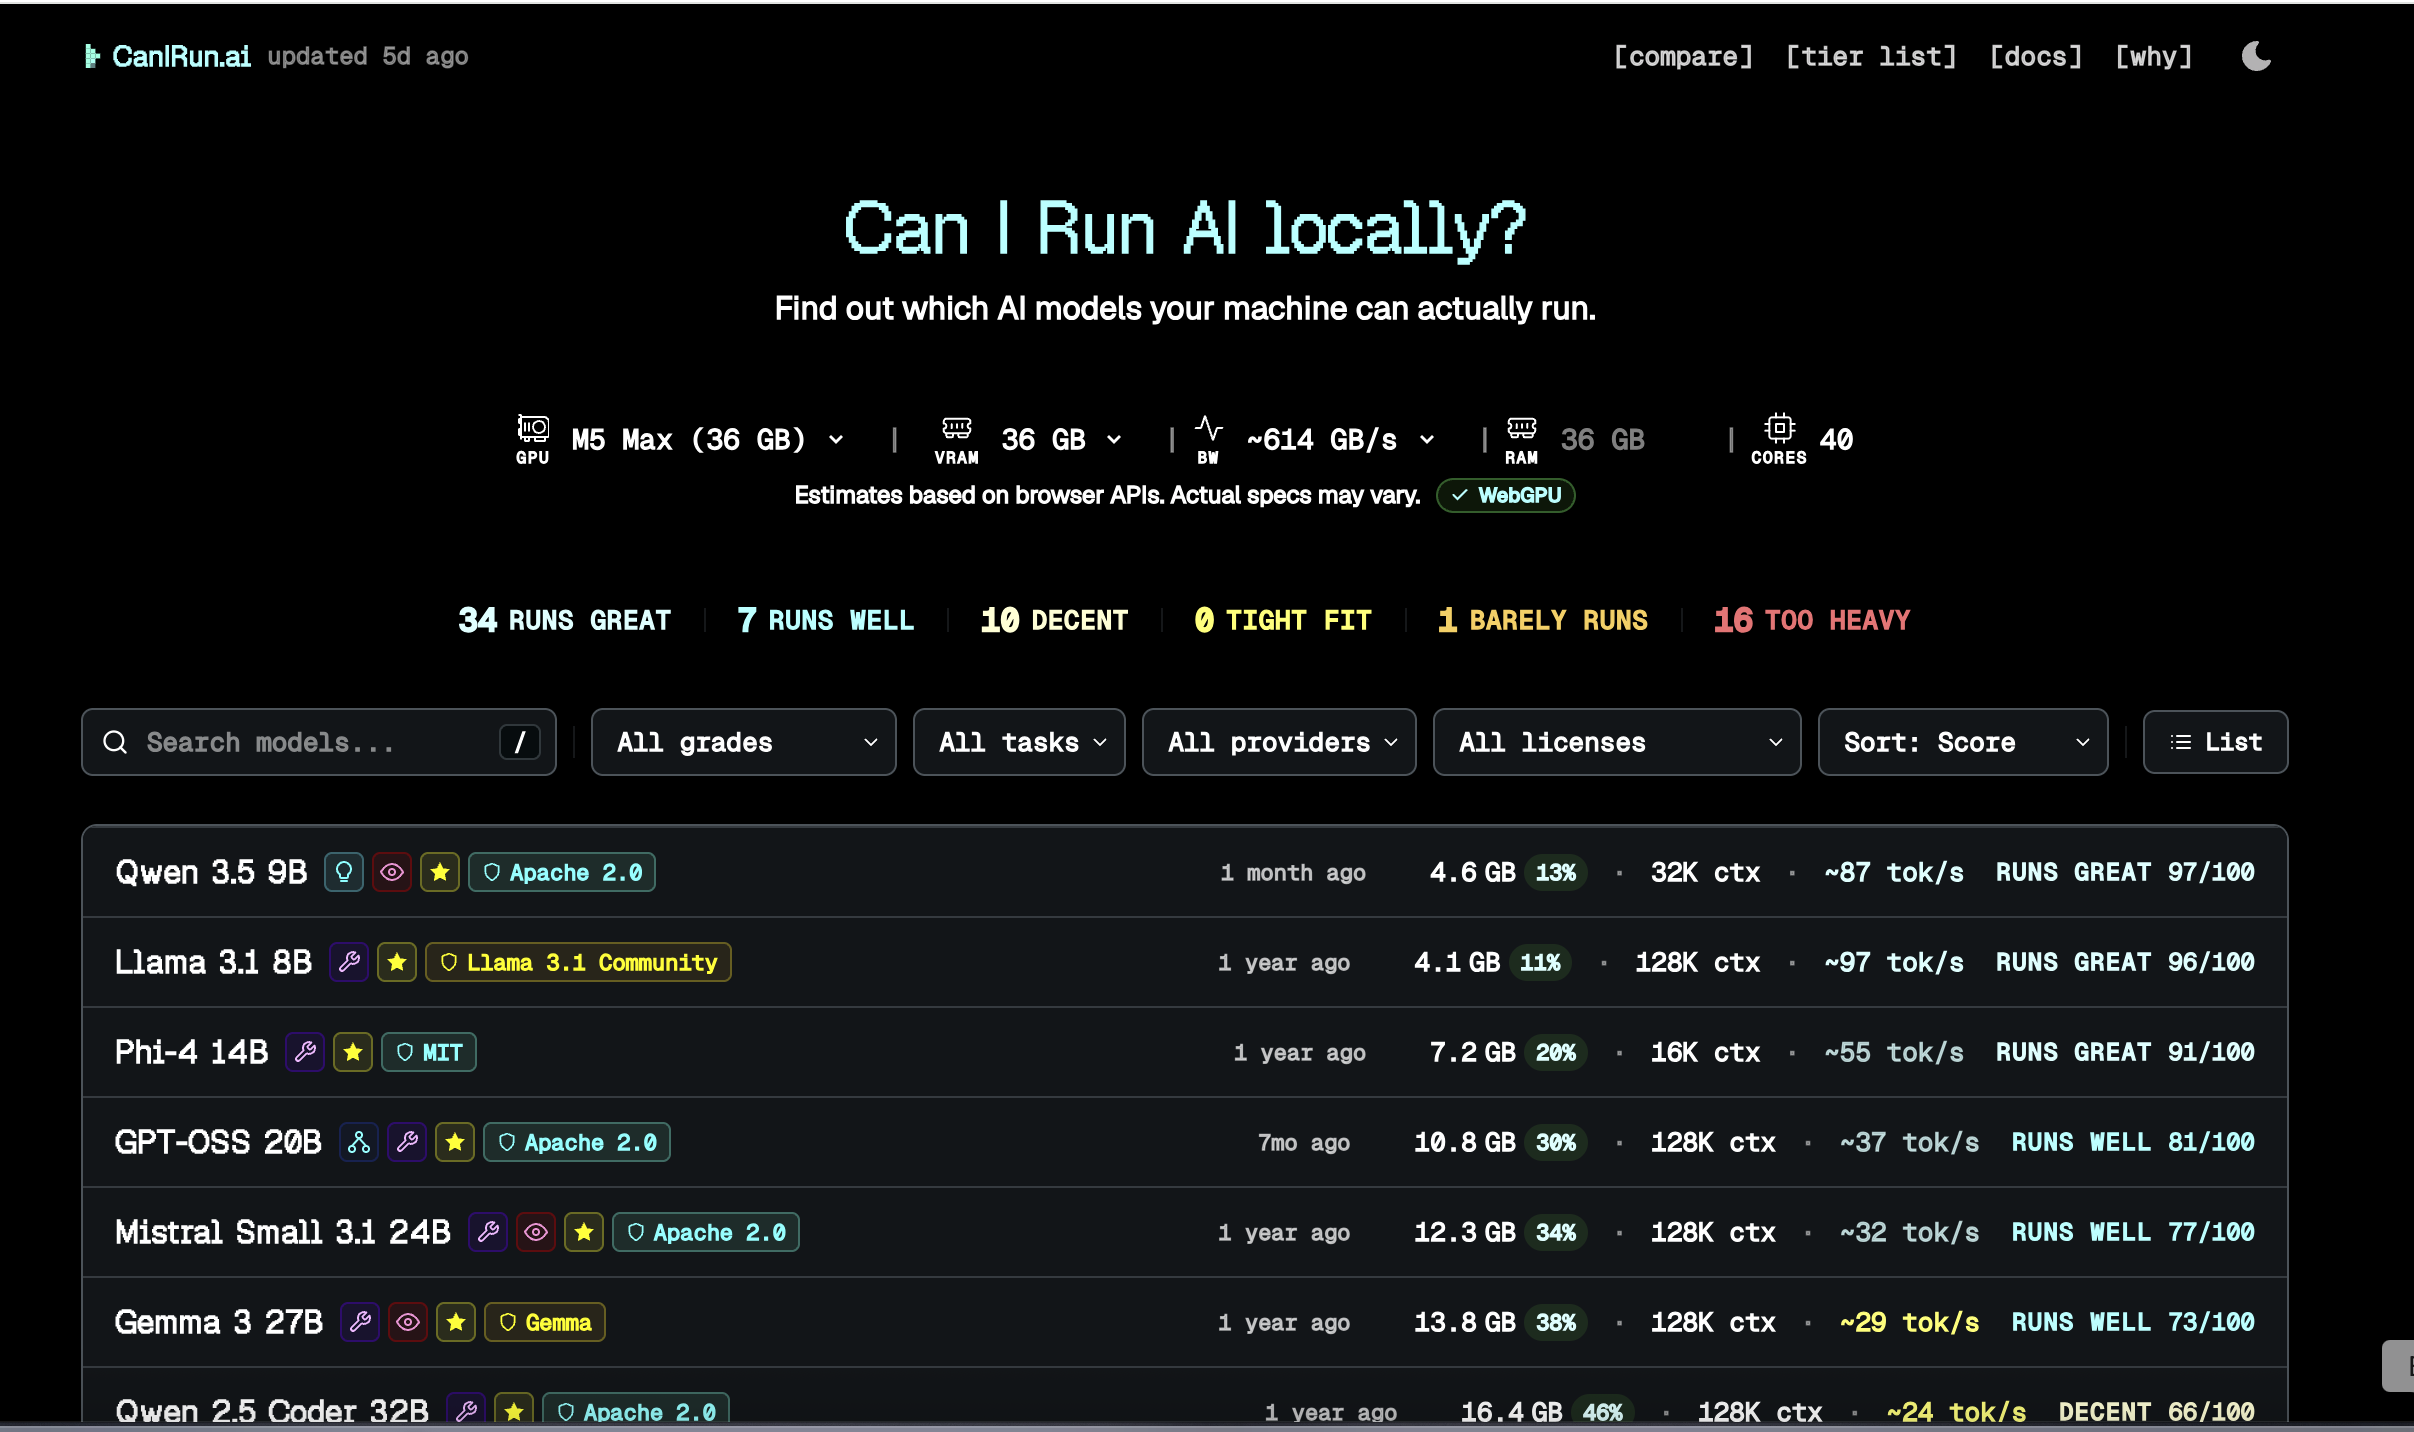Toggle dark mode with moon icon

[x=2256, y=56]
